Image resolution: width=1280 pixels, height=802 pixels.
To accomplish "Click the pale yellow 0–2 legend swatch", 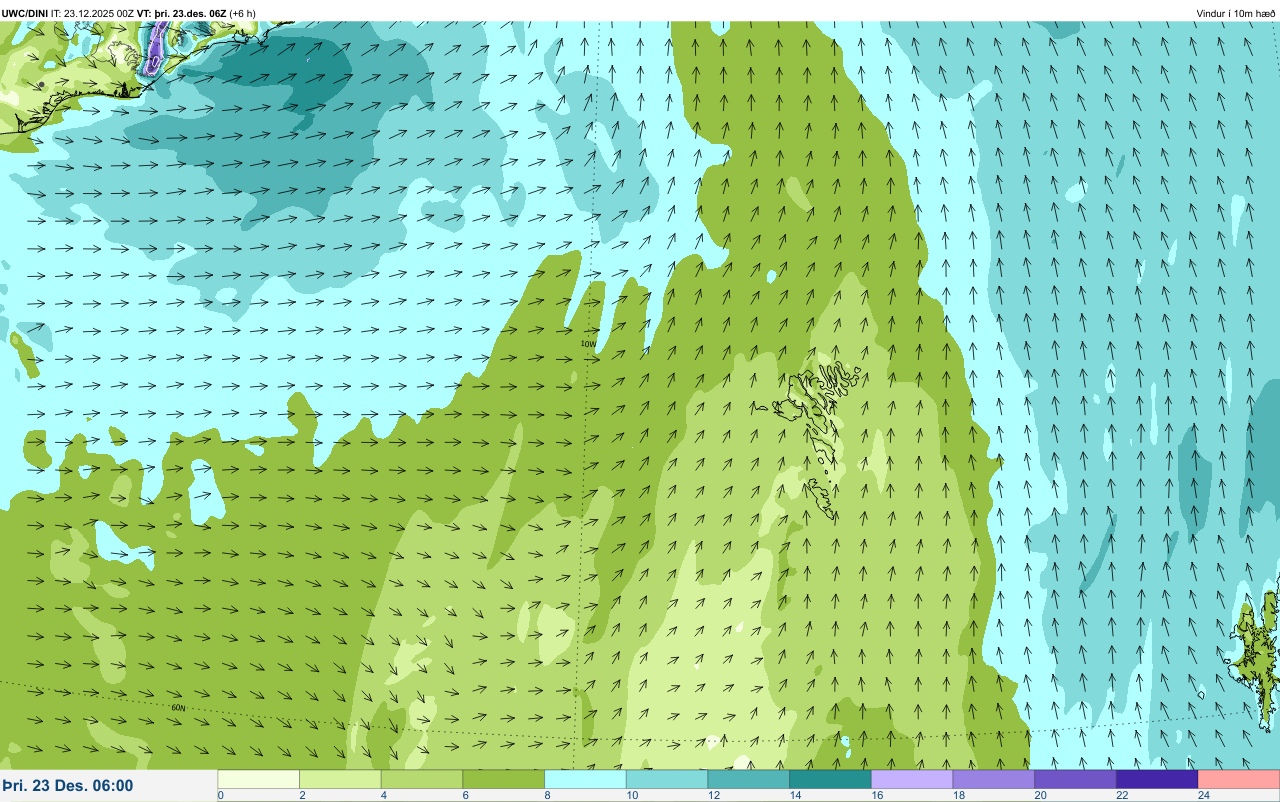I will coord(259,779).
